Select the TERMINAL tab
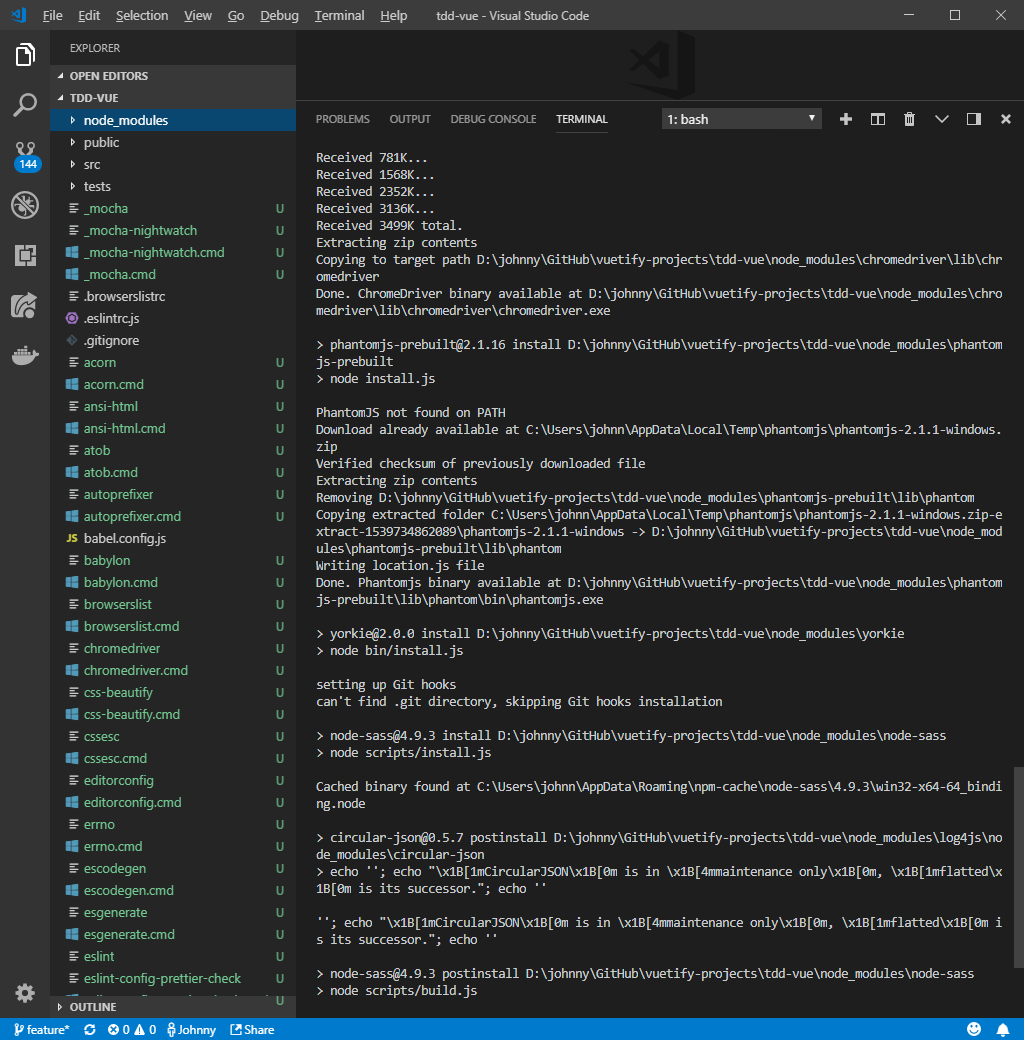Screen dimensions: 1024x1040 click(x=582, y=119)
